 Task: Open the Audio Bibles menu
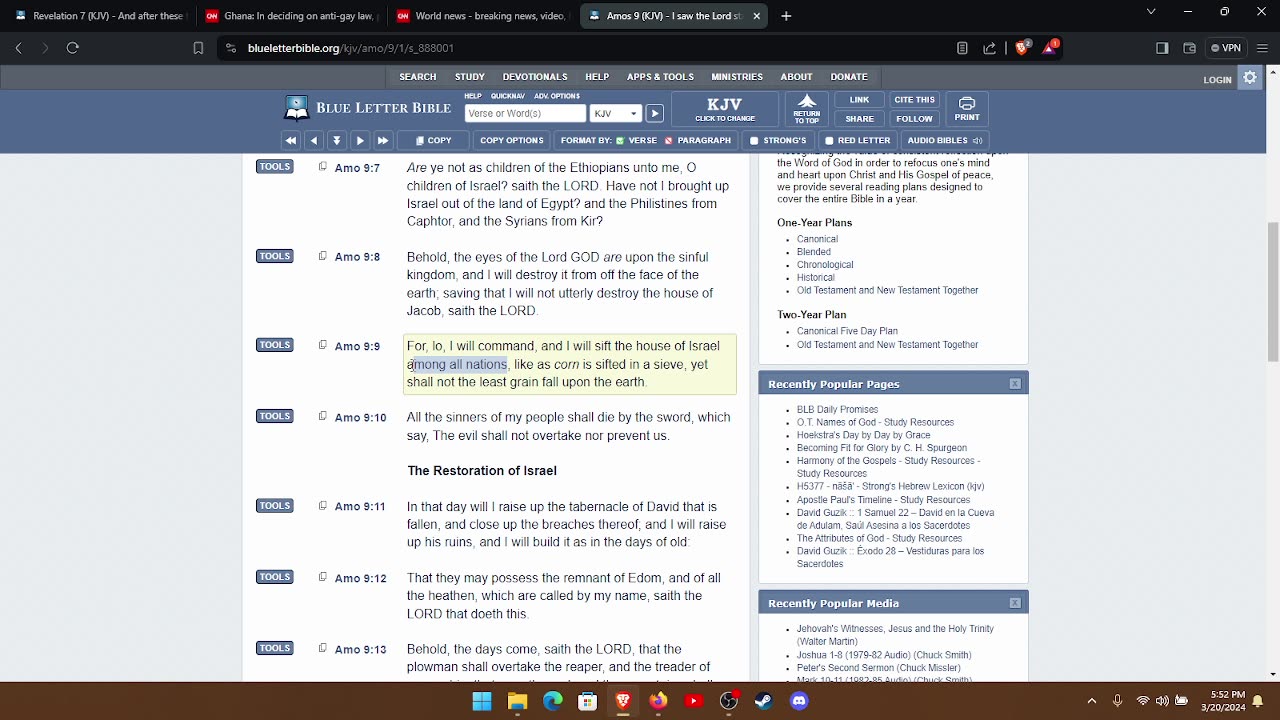coord(944,140)
